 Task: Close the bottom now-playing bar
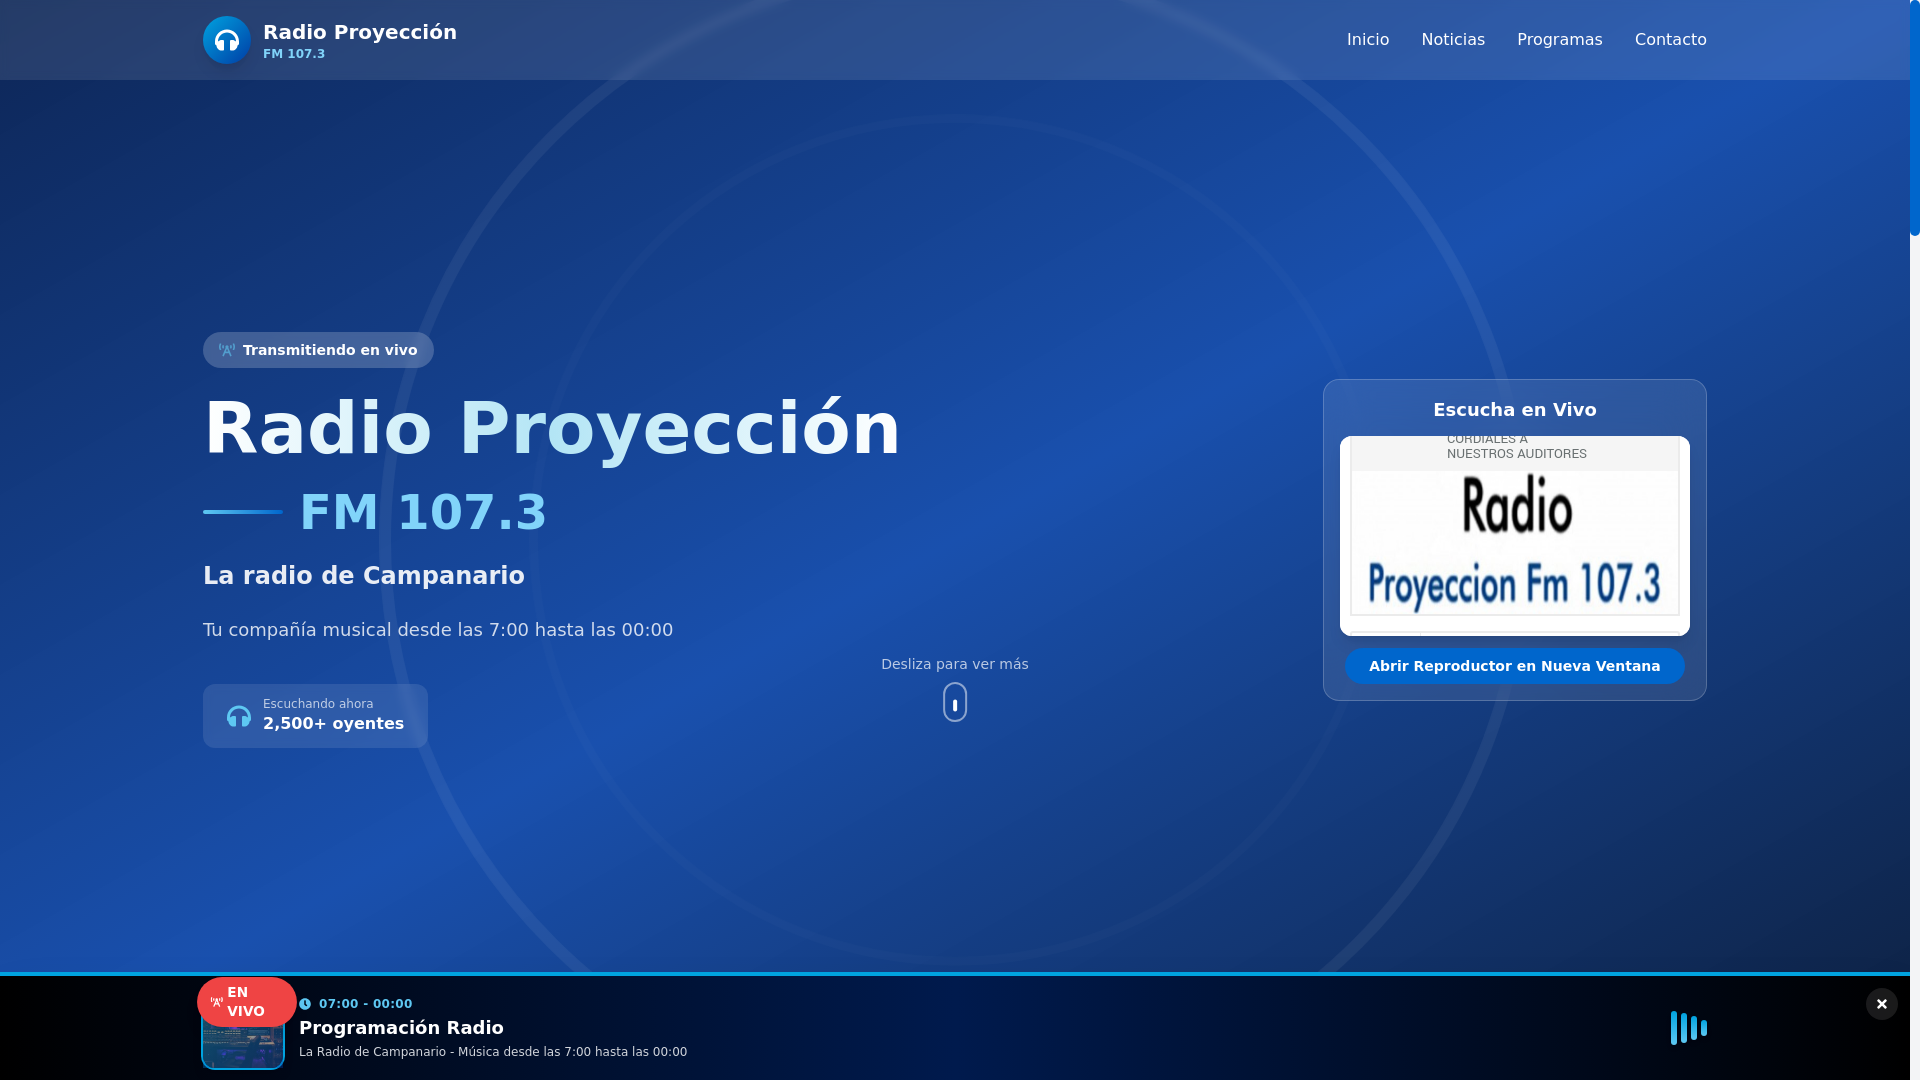[x=1881, y=1004]
